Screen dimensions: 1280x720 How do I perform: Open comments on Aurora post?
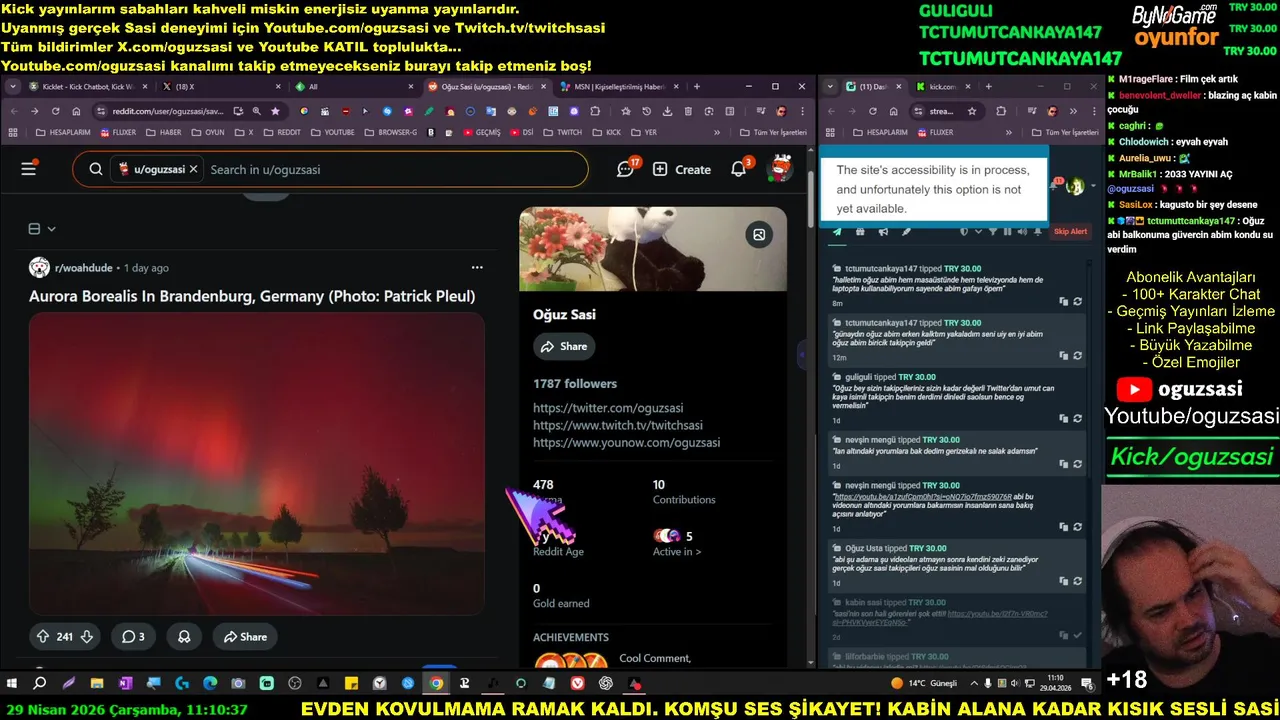click(133, 636)
